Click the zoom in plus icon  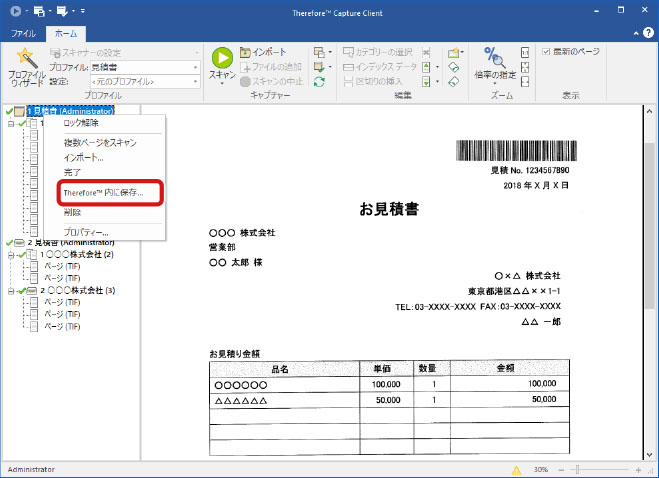[x=638, y=469]
